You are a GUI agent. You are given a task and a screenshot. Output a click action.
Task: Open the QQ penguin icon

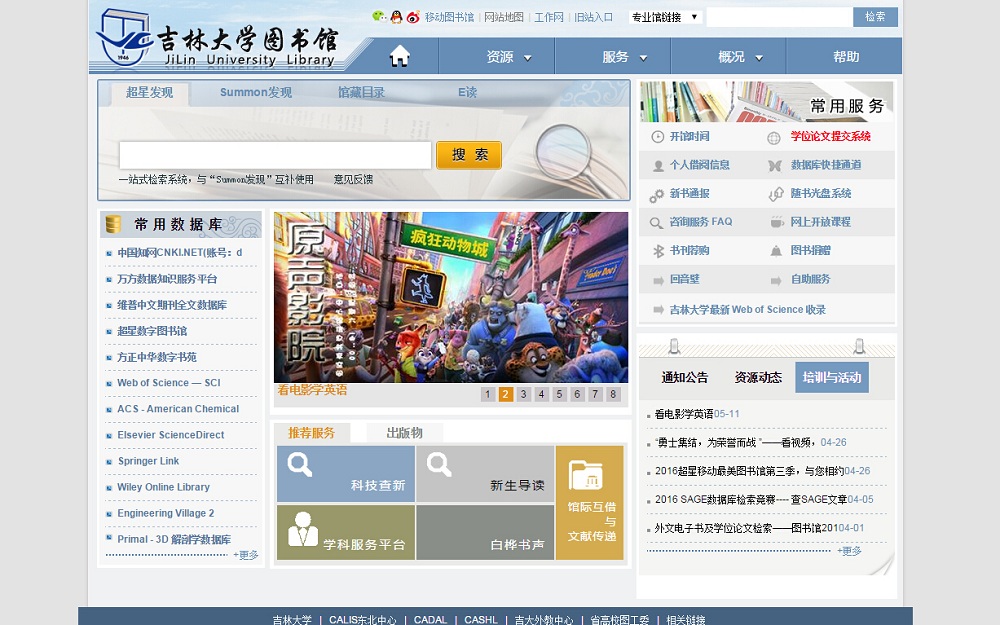coord(396,17)
